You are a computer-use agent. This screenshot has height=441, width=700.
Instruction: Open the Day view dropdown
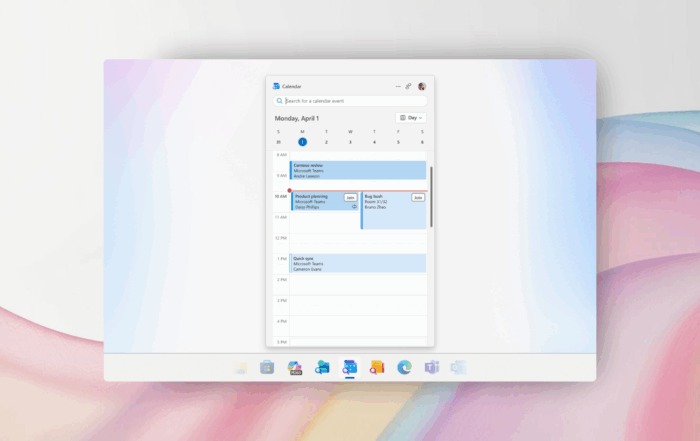click(411, 118)
